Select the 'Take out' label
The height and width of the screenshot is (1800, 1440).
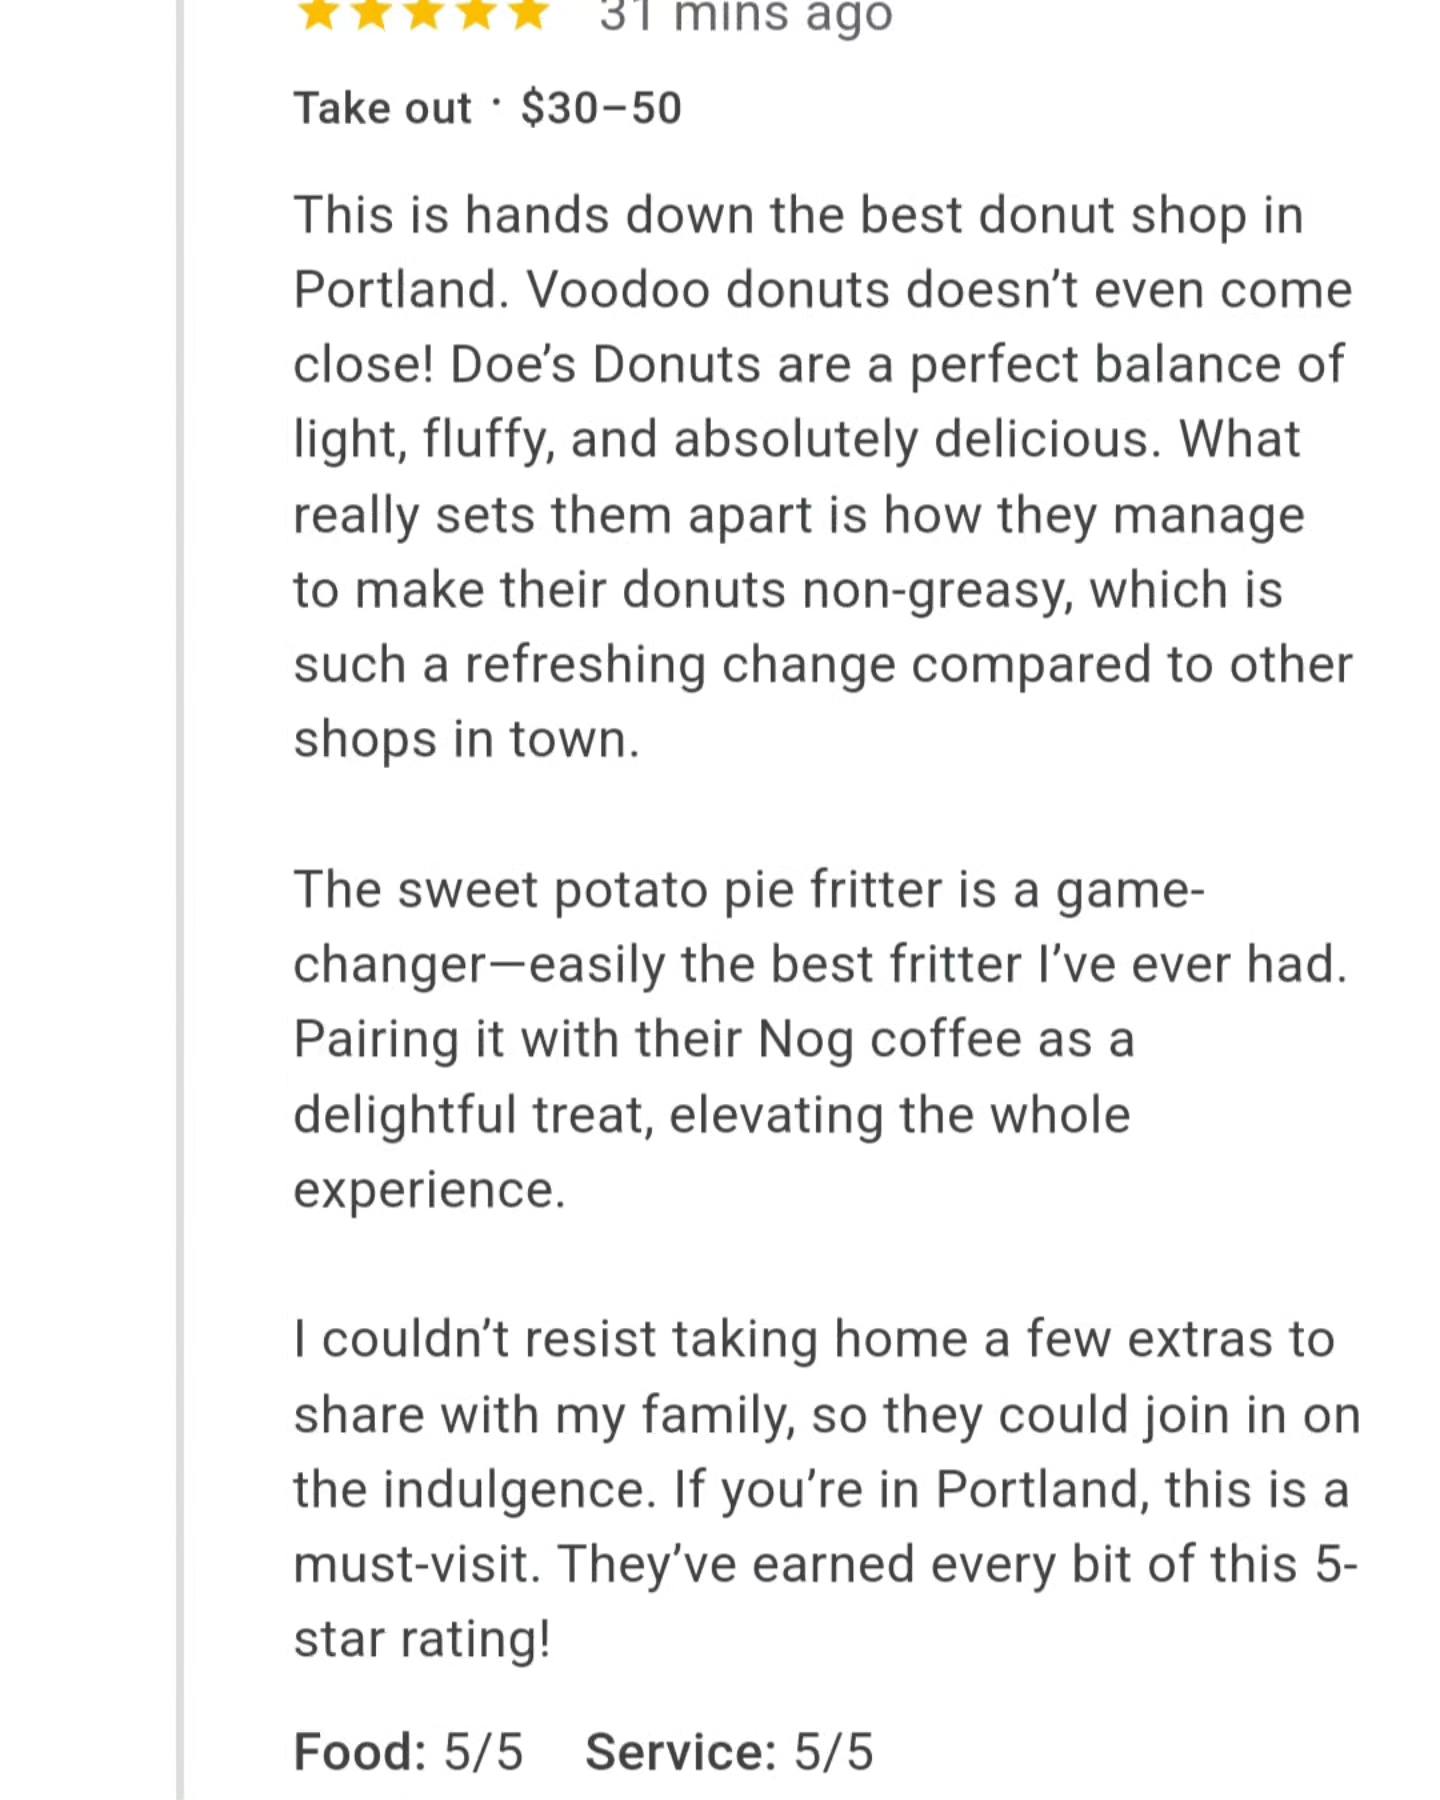[x=382, y=108]
